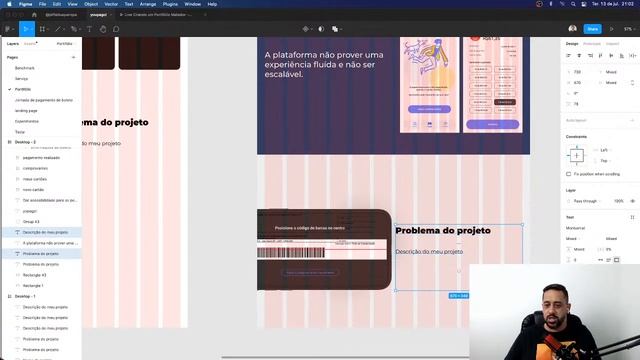Open the Apple menu
Screen dimensions: 640x360
[9, 4]
